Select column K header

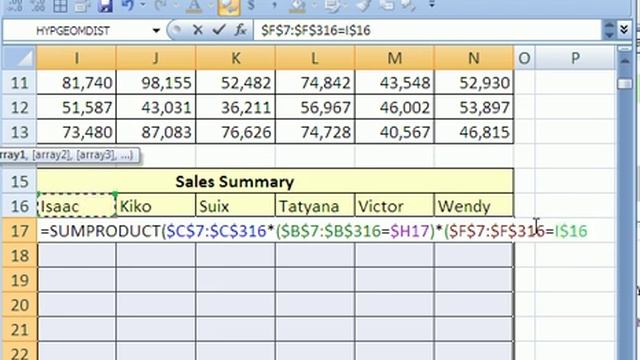pos(236,58)
